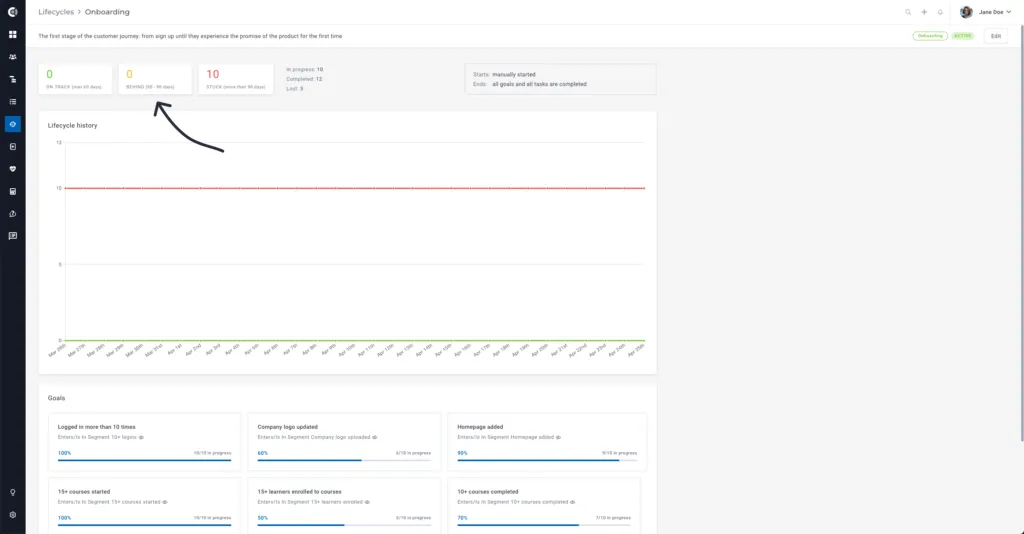Click the "In progress: 10" text
Screen dimensions: 1024x534
(x=304, y=69)
